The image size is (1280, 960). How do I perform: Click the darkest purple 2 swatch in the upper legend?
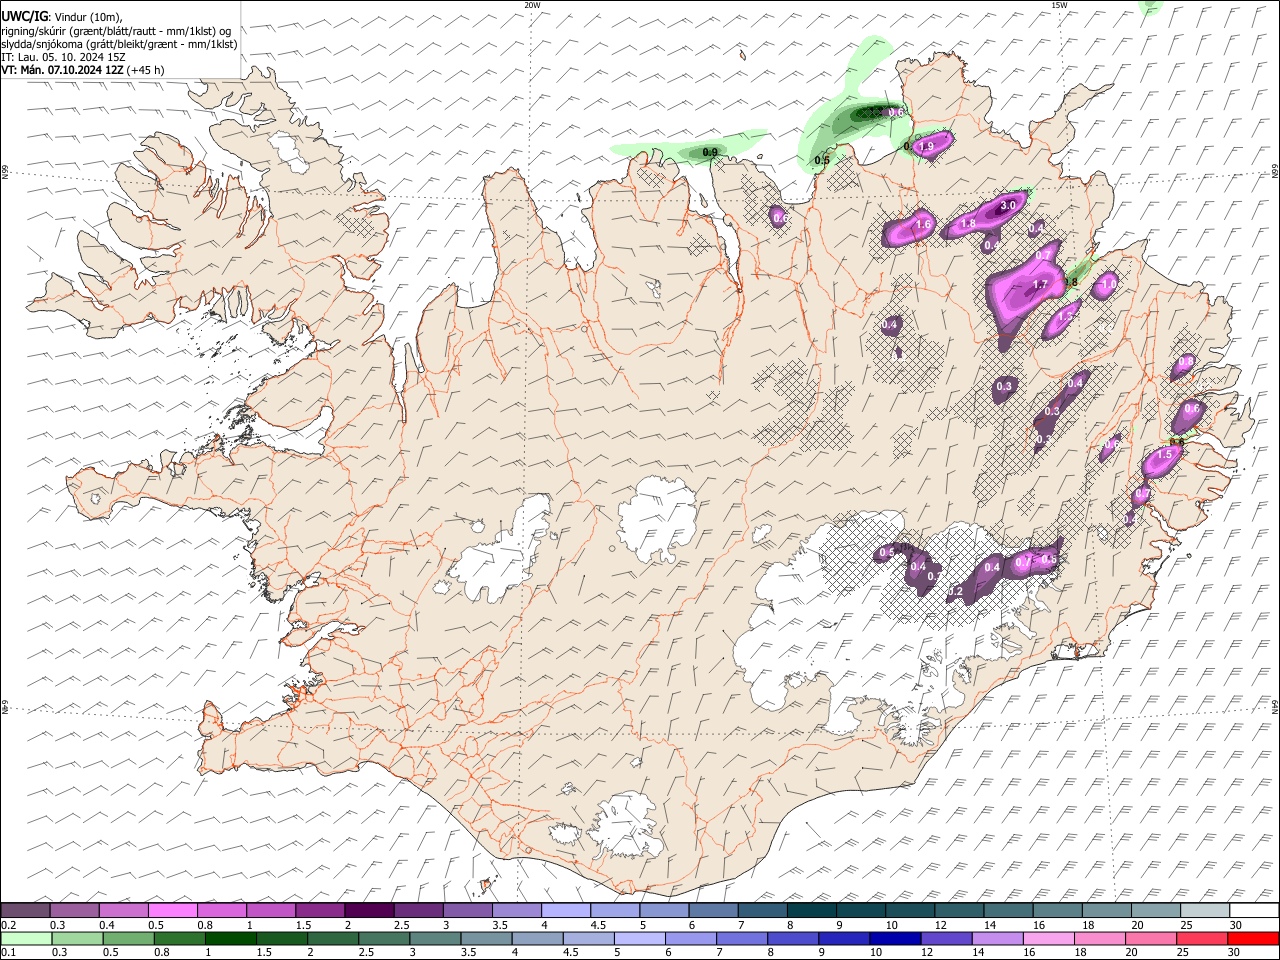(369, 911)
